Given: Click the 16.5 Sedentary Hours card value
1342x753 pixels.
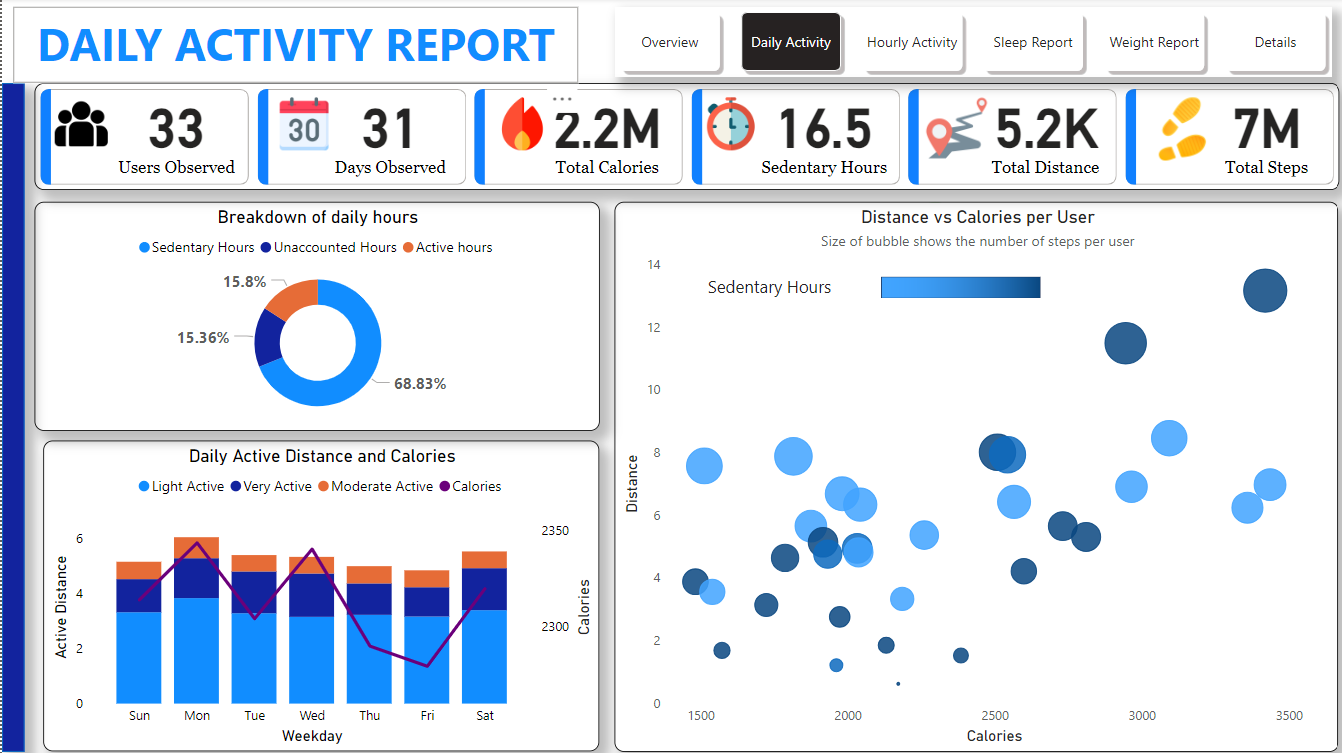Looking at the screenshot, I should click(x=824, y=129).
